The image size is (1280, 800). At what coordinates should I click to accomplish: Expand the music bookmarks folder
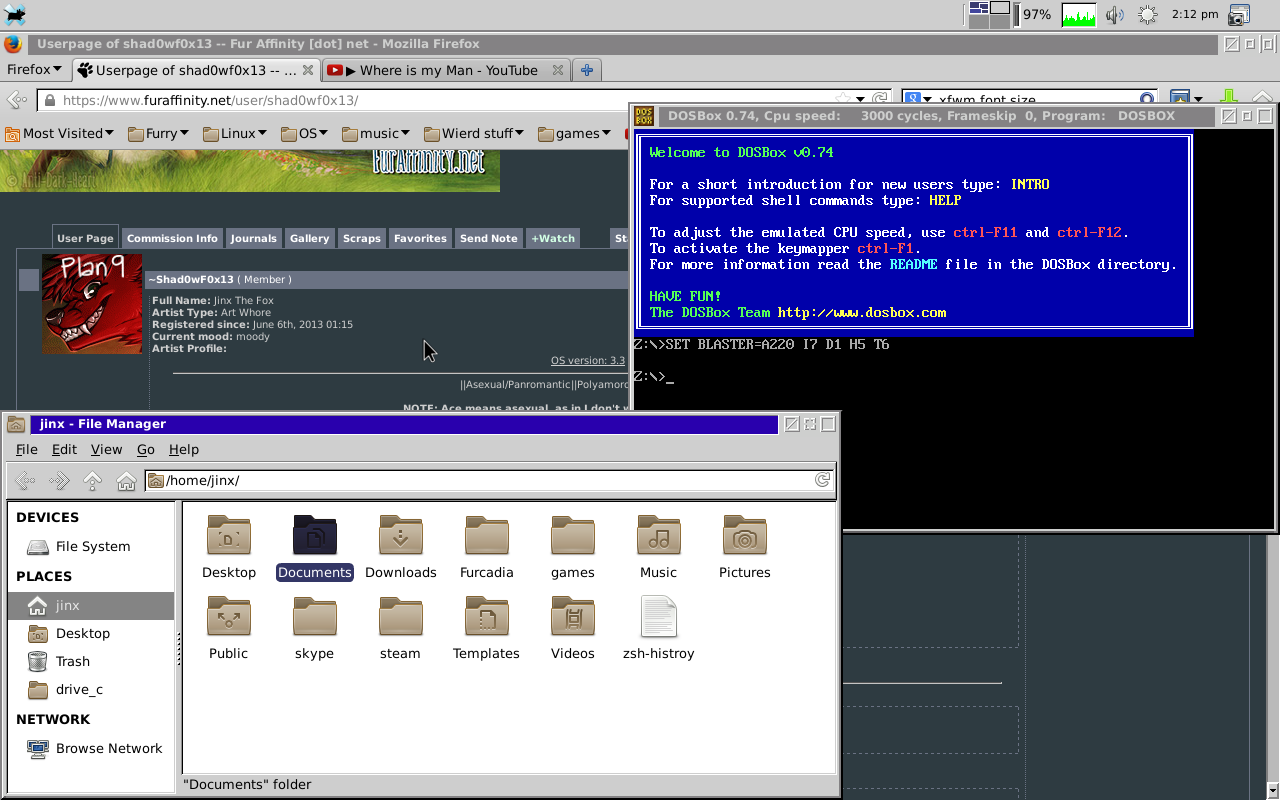(x=376, y=133)
